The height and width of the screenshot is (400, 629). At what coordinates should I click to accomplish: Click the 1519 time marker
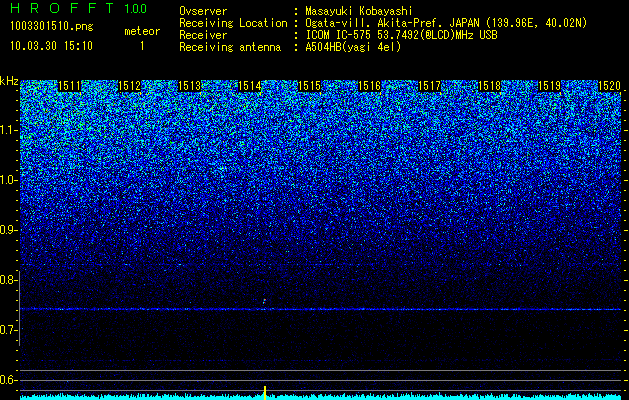(550, 86)
